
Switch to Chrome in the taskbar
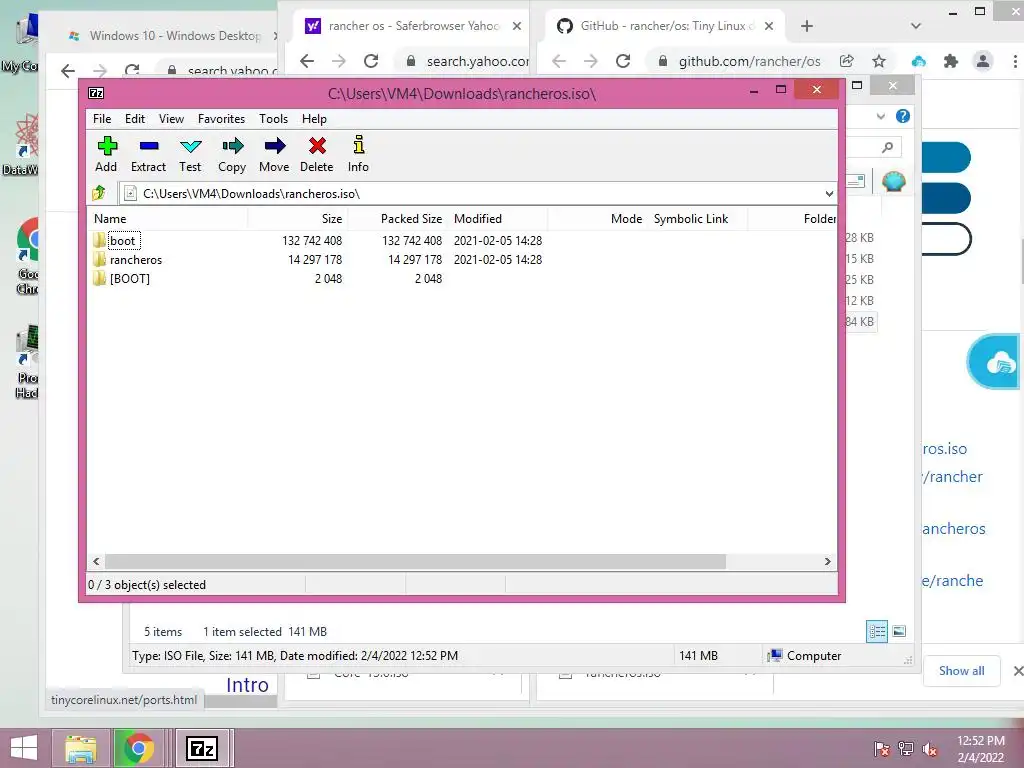point(138,748)
